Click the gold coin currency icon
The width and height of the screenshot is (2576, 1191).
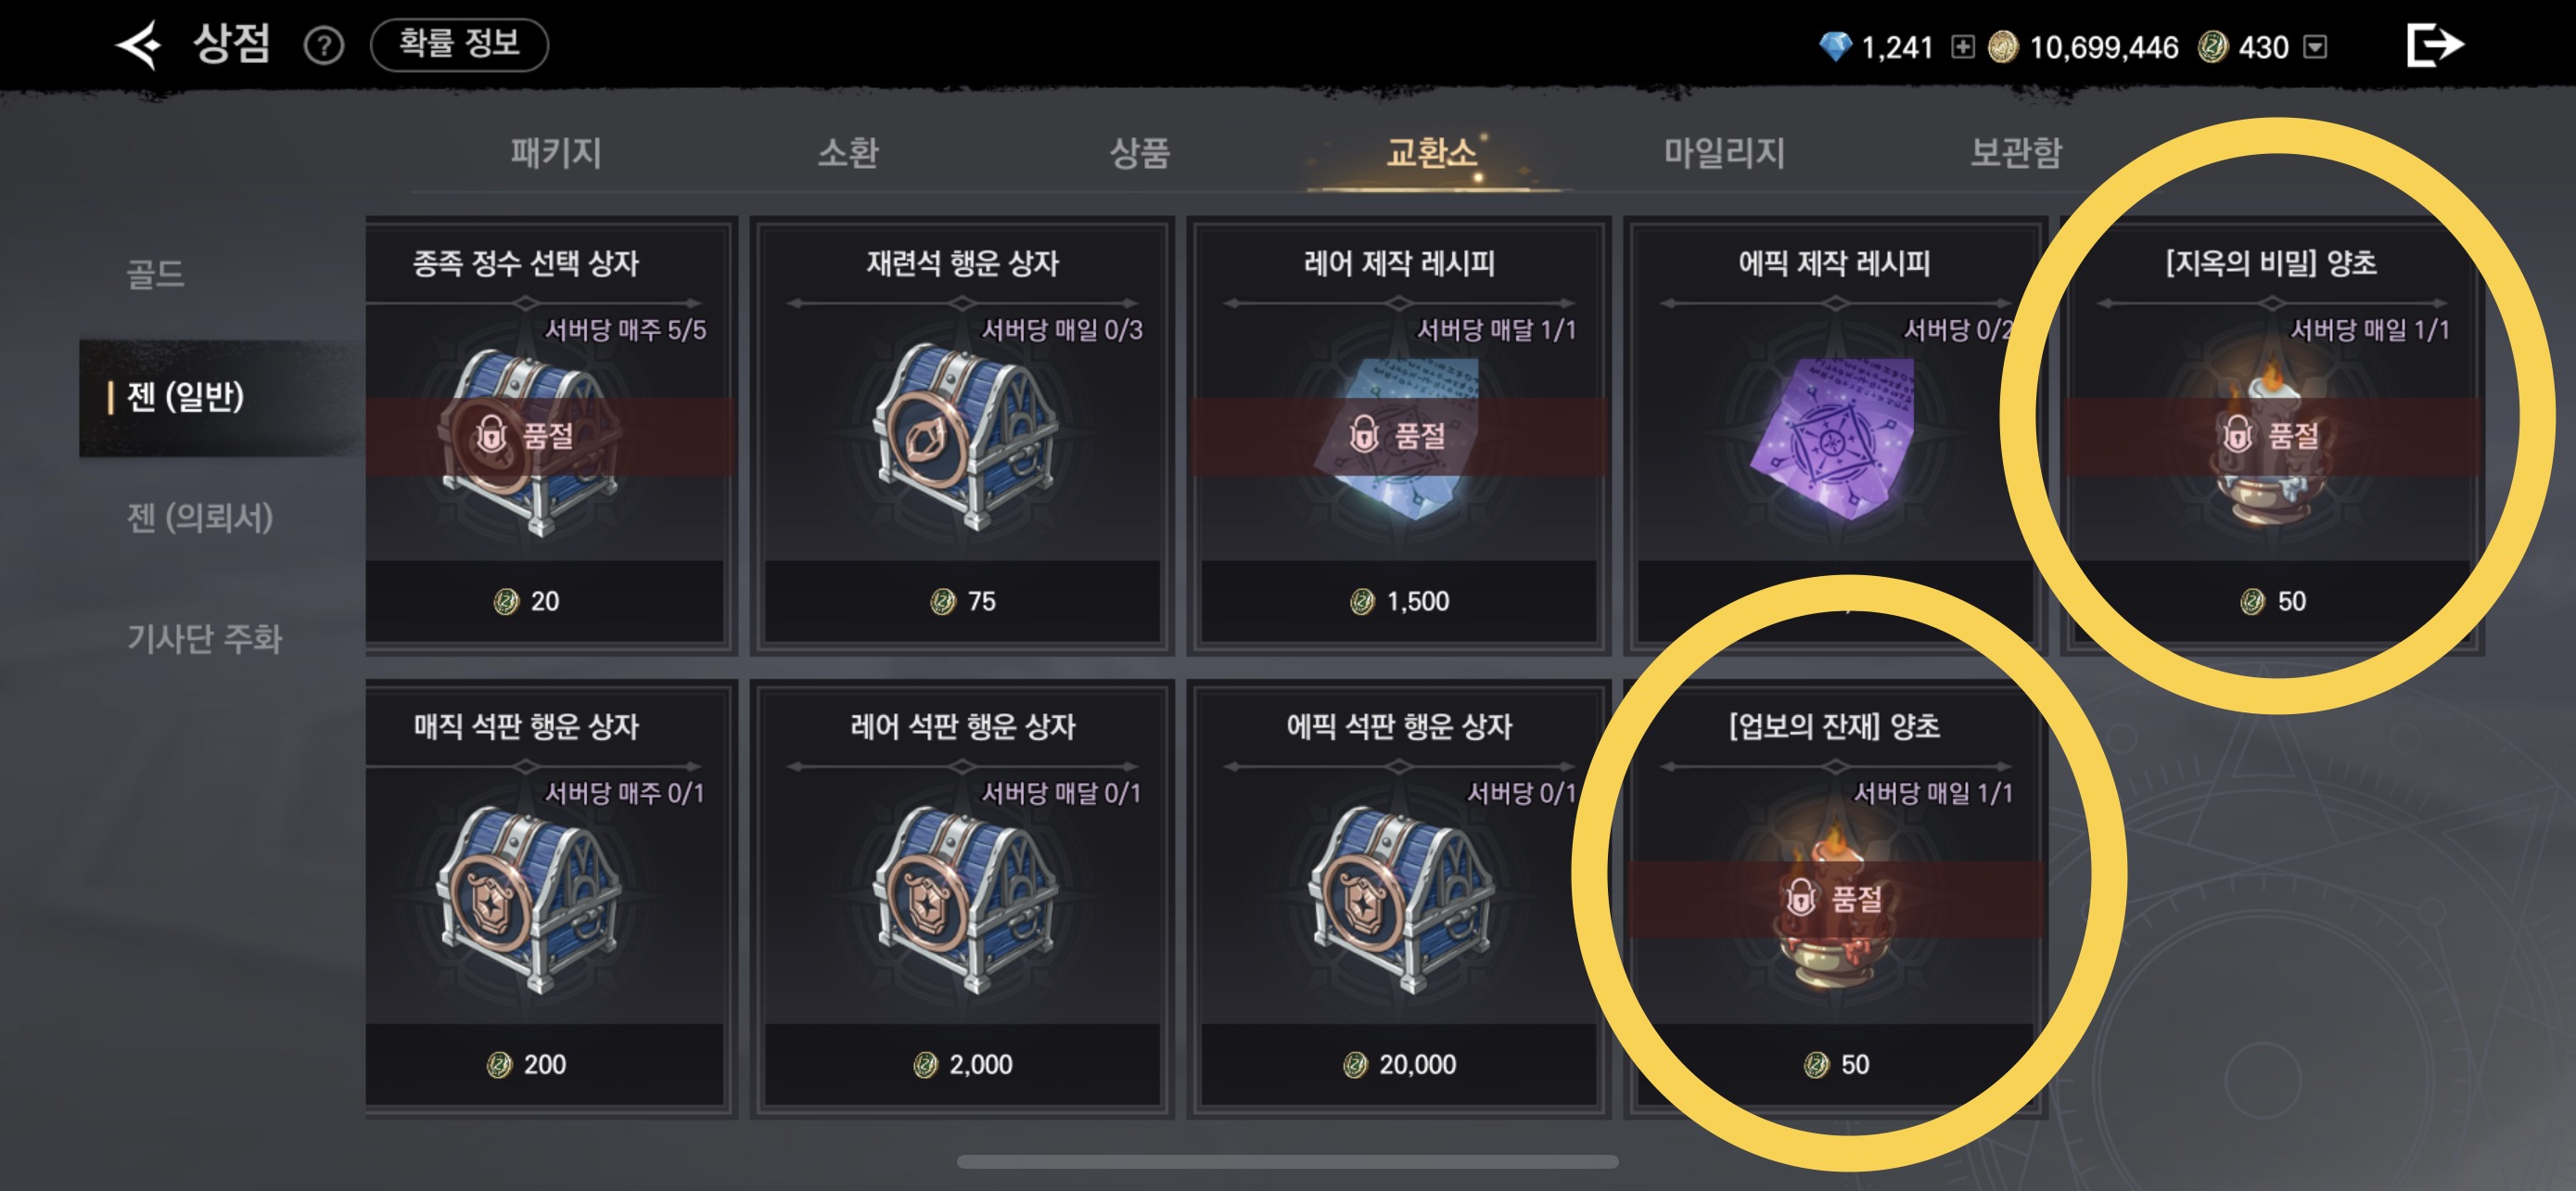point(2002,46)
